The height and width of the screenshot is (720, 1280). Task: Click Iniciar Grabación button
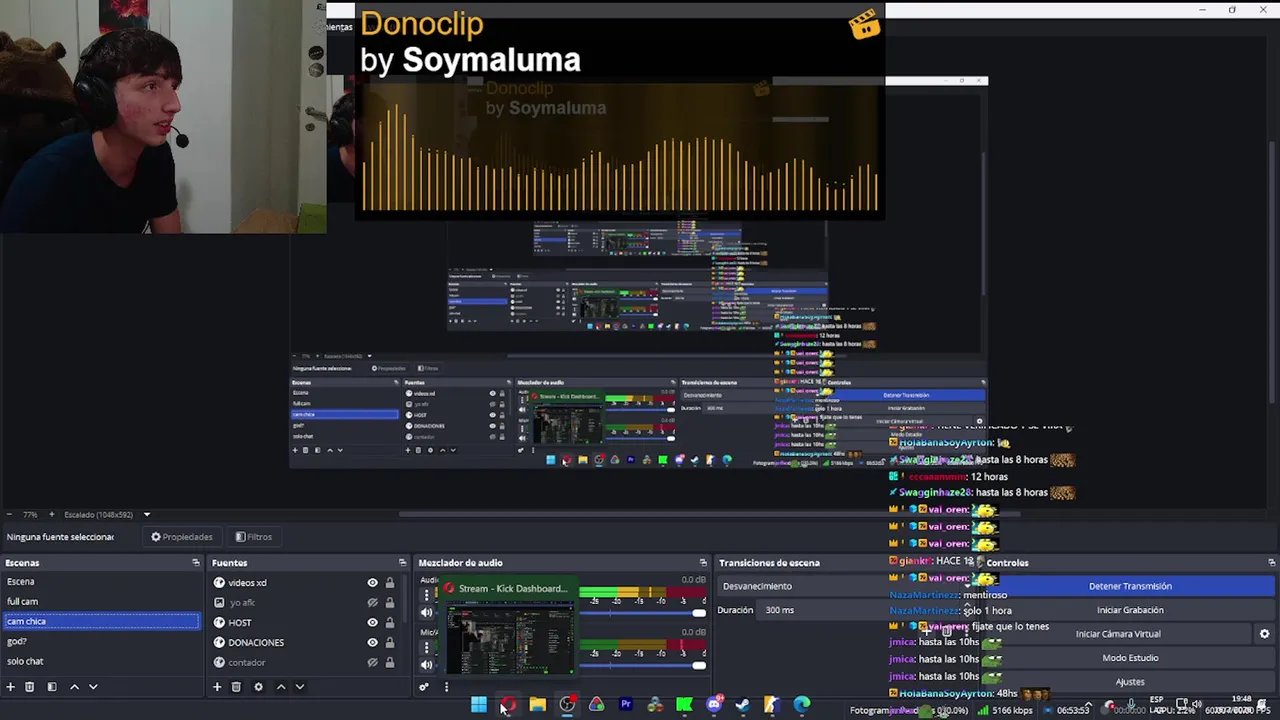[1130, 610]
